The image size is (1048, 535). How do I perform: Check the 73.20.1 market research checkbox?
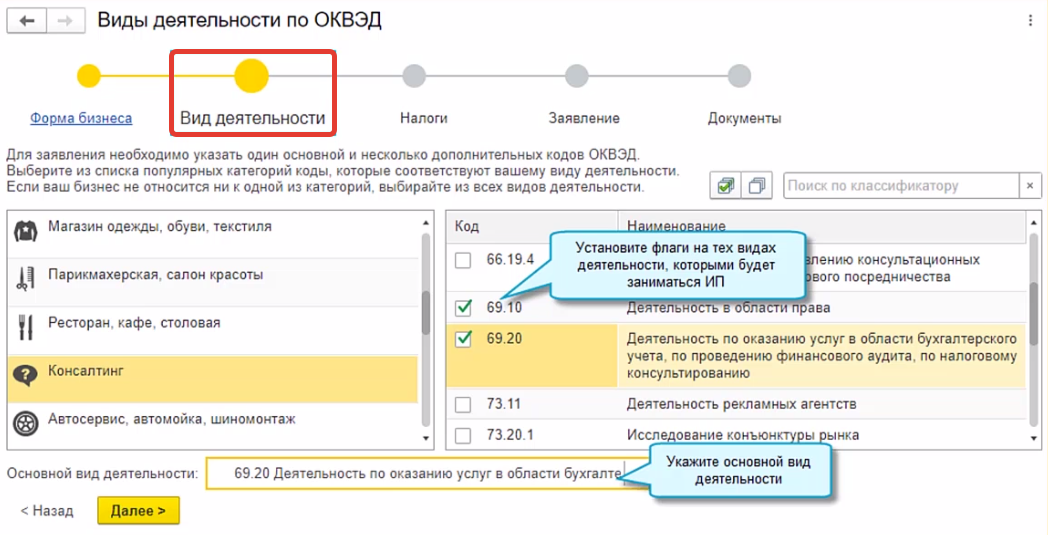point(463,435)
